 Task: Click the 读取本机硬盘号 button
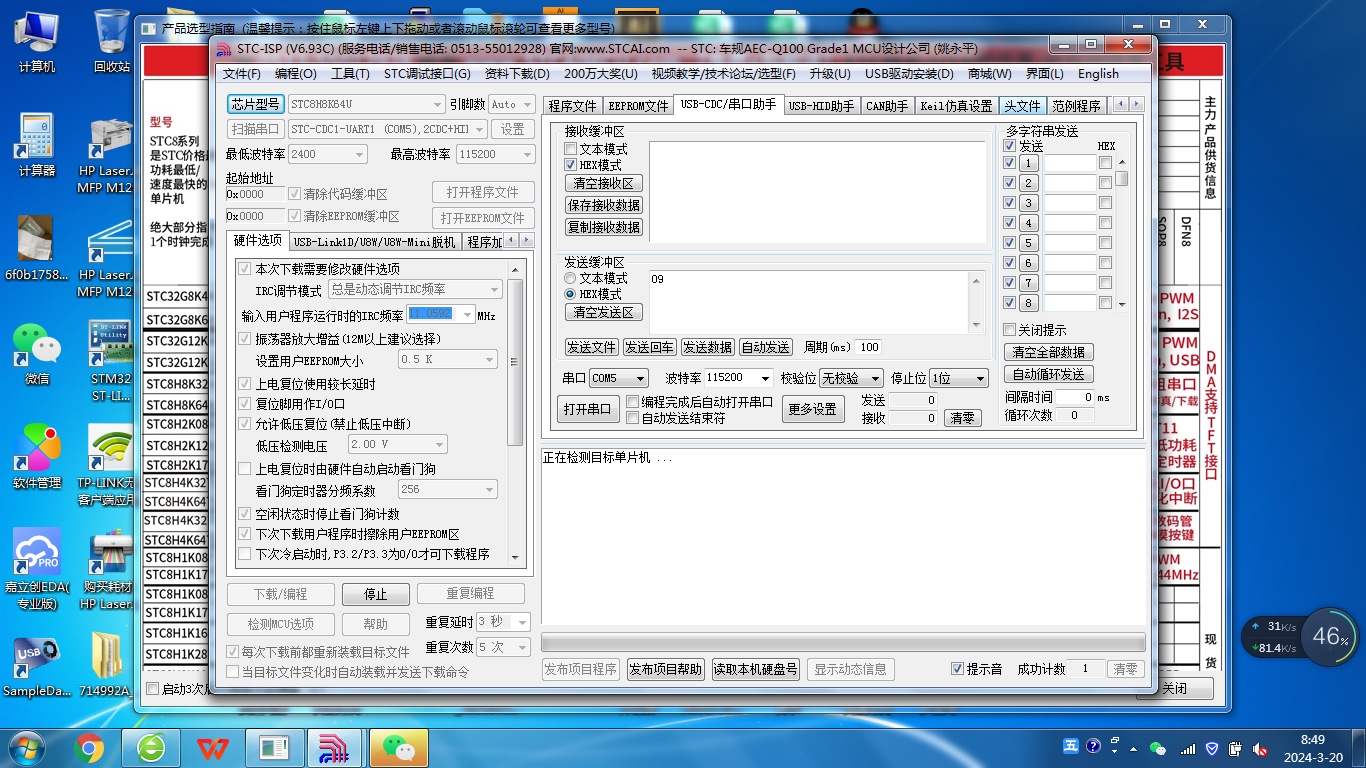756,669
